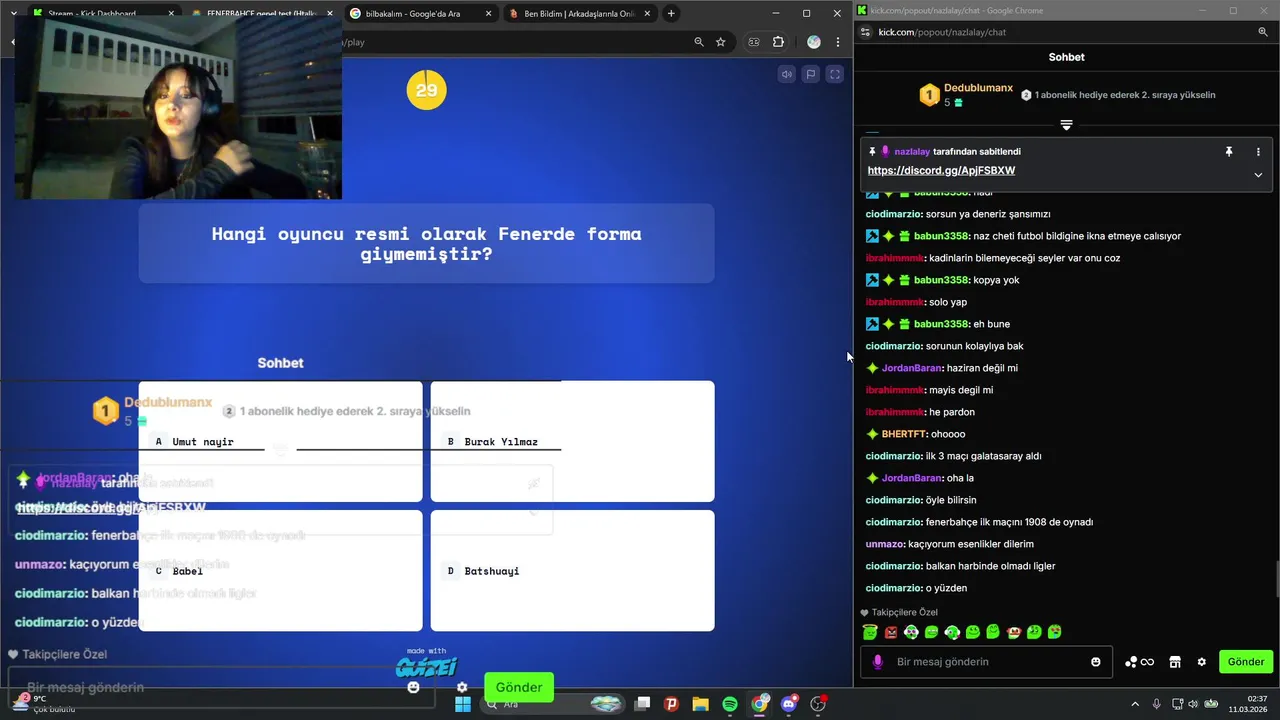
Task: Choose answer C Babel
Action: point(280,570)
